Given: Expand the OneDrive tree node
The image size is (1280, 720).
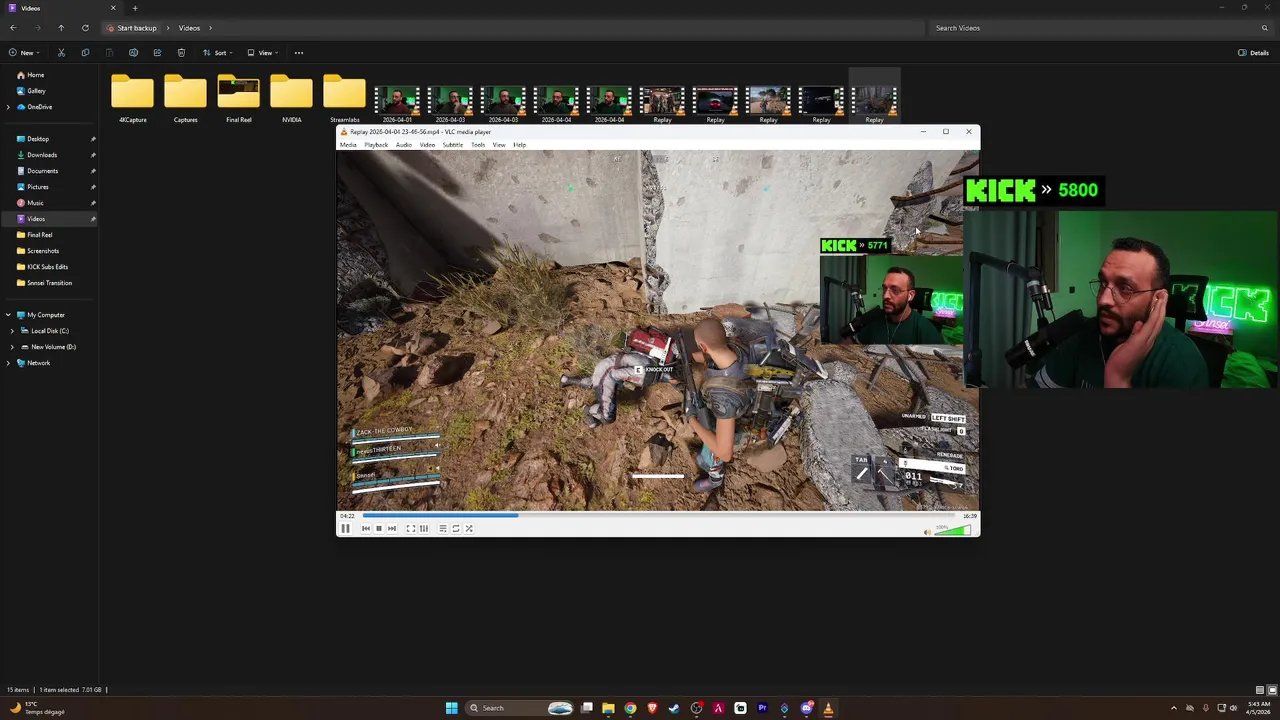Looking at the screenshot, I should [8, 107].
